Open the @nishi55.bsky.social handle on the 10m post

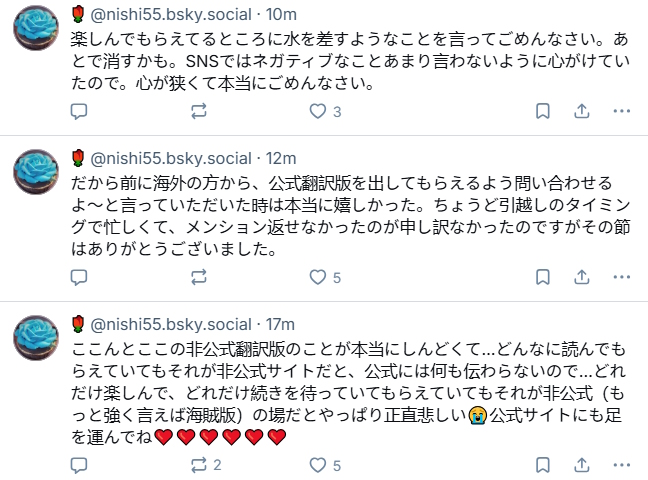[x=171, y=14]
